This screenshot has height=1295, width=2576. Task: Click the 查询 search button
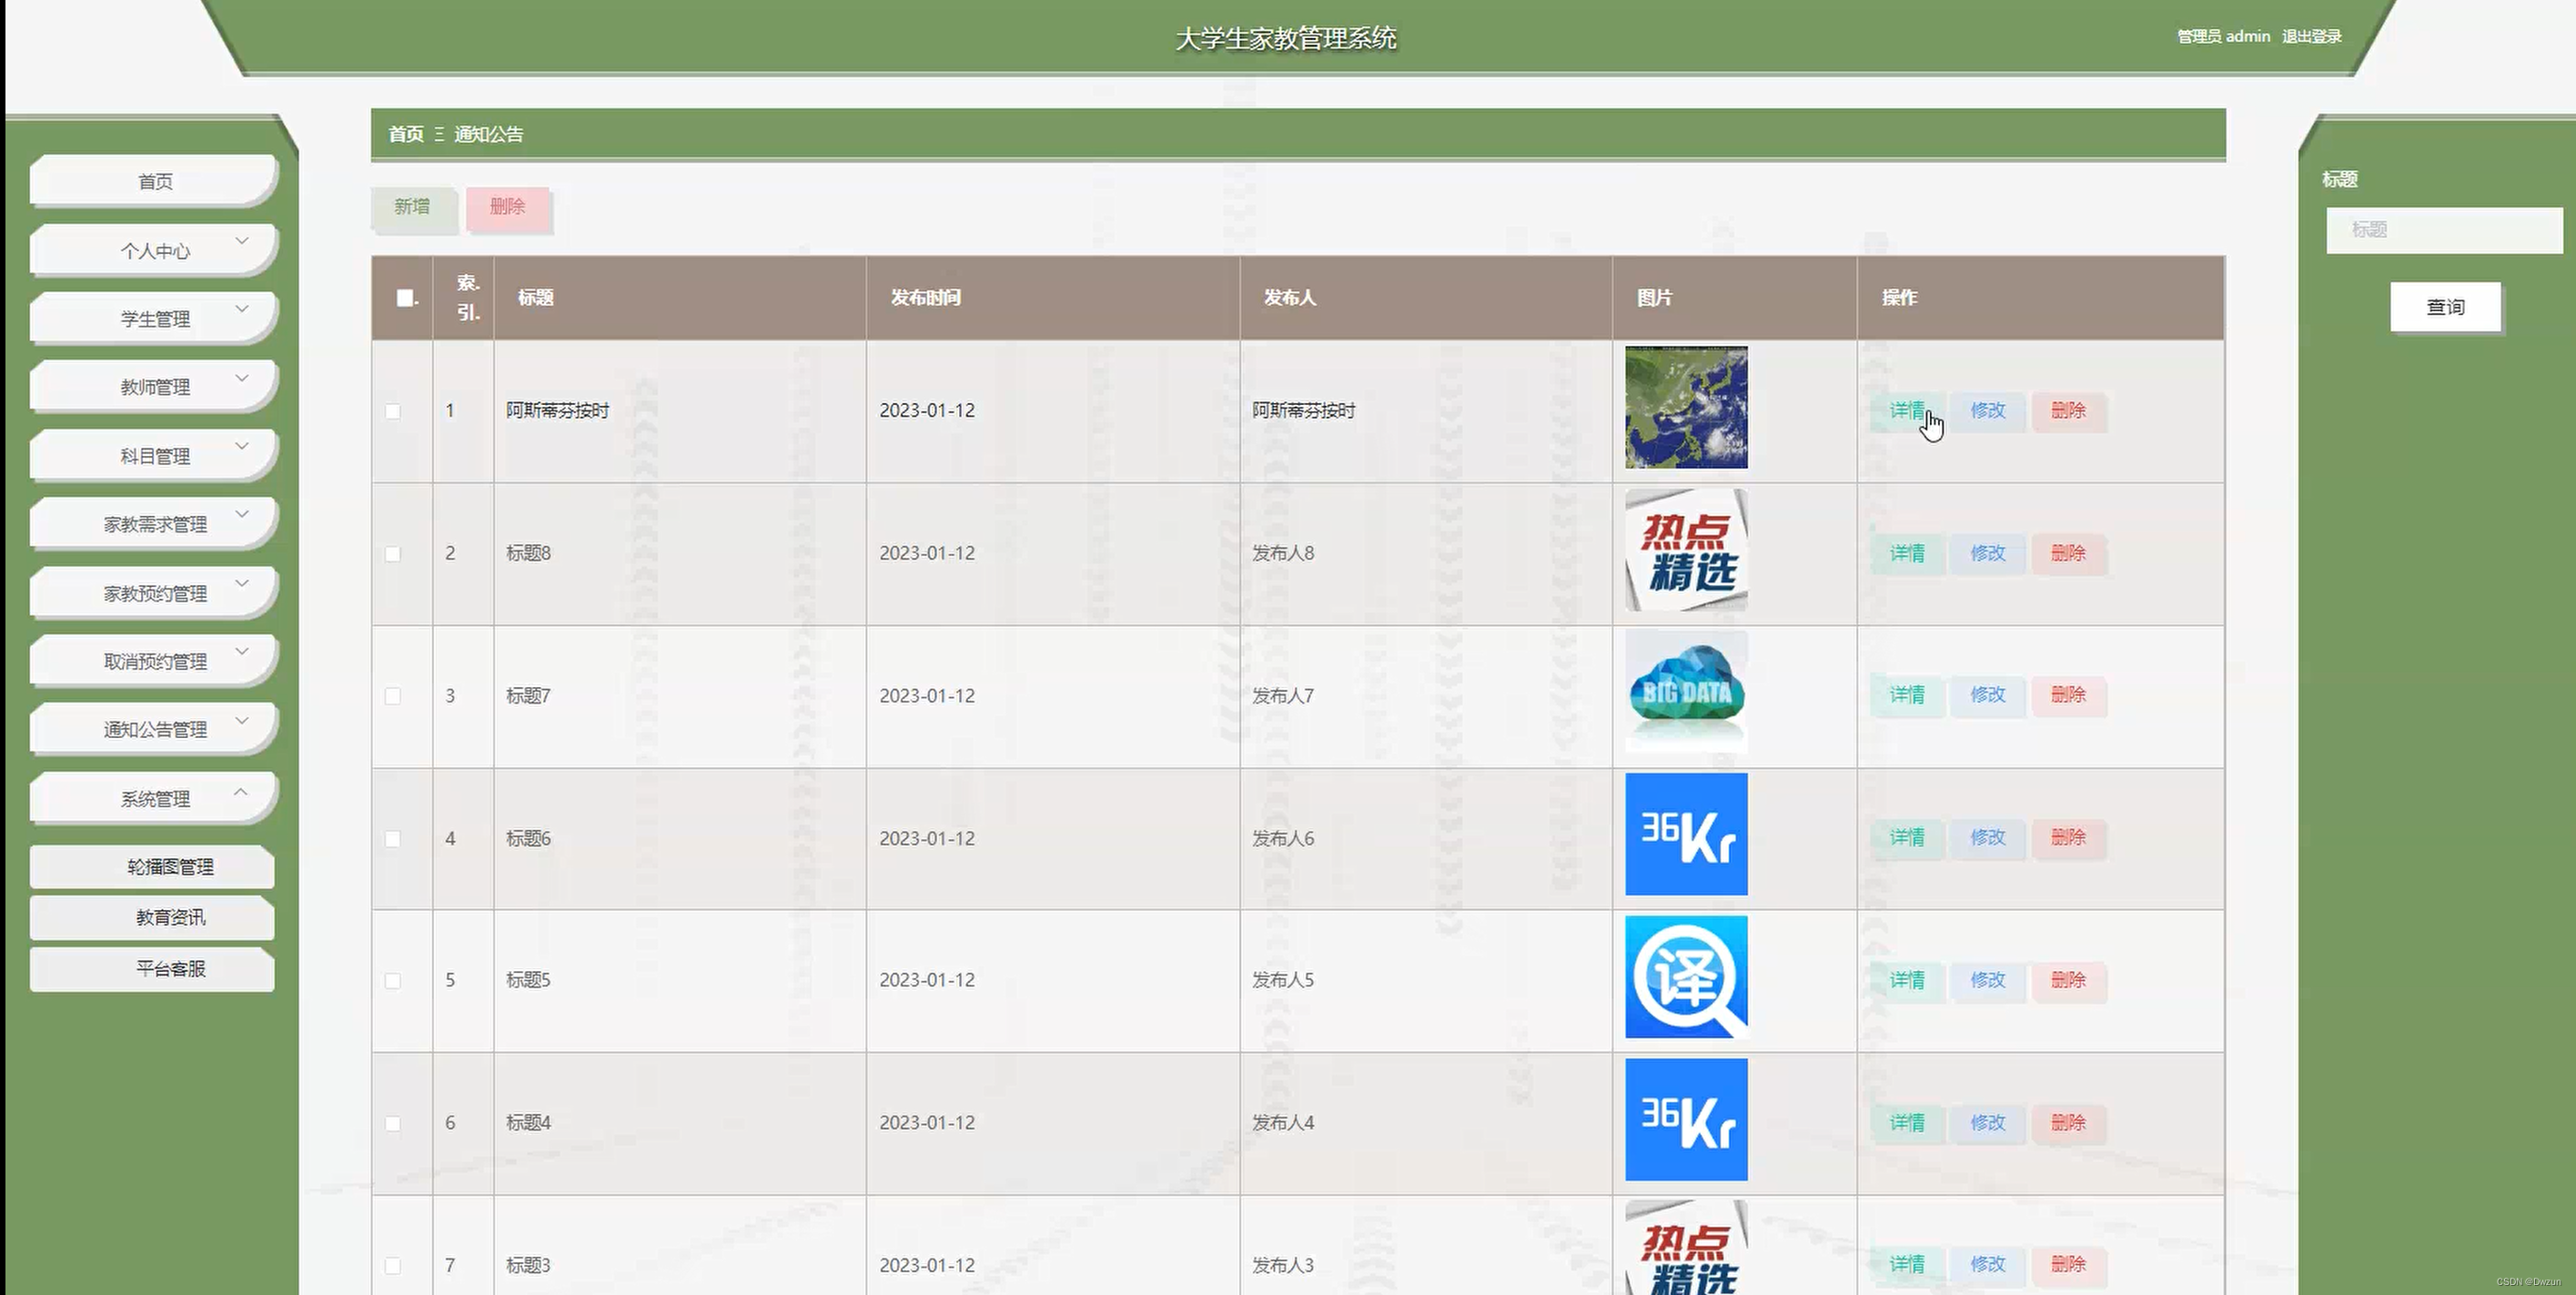pyautogui.click(x=2445, y=307)
